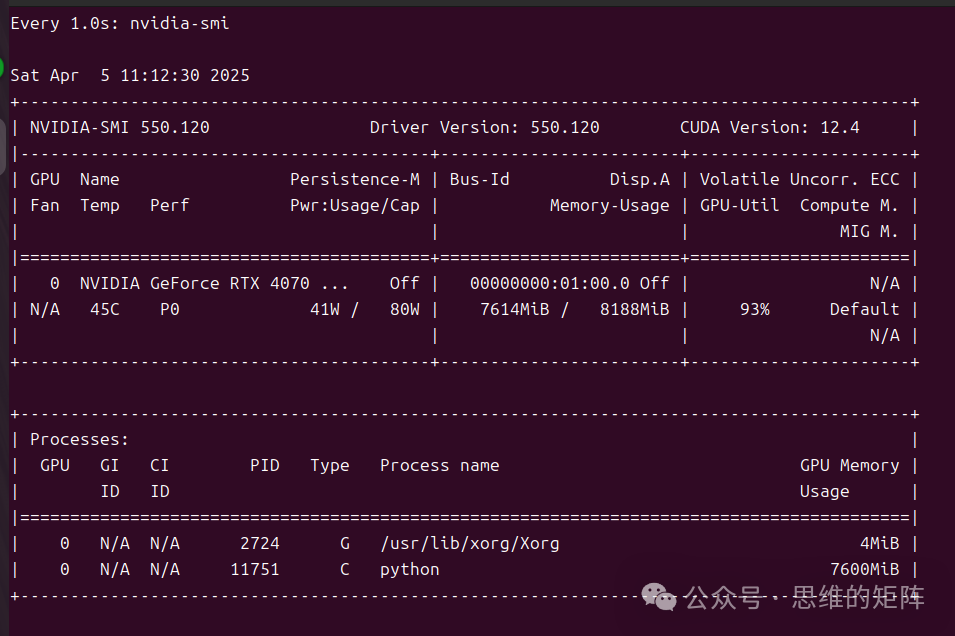Screen dimensions: 955x636
Task: Click type 'G' in Xorg row
Action: pos(345,543)
